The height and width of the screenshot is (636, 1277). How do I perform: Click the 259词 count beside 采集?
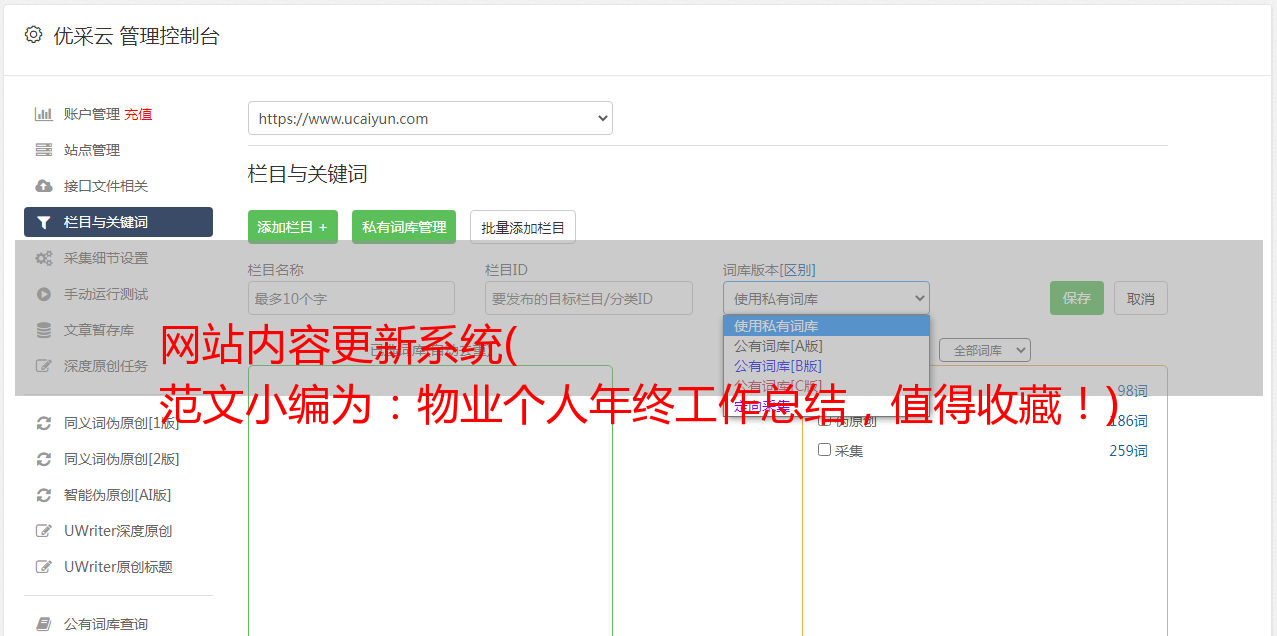(x=1128, y=451)
